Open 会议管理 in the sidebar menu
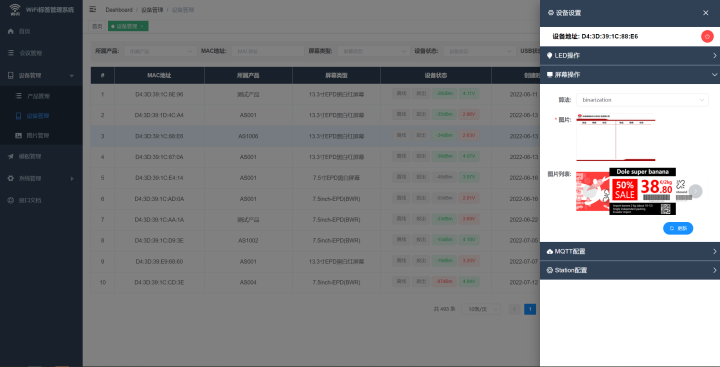Image resolution: width=720 pixels, height=367 pixels. click(x=41, y=53)
